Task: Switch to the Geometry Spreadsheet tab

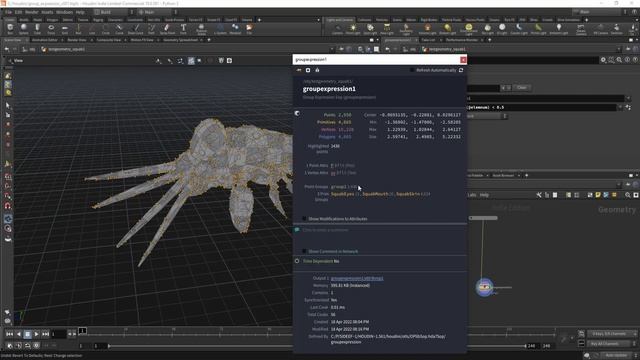Action: [180, 40]
